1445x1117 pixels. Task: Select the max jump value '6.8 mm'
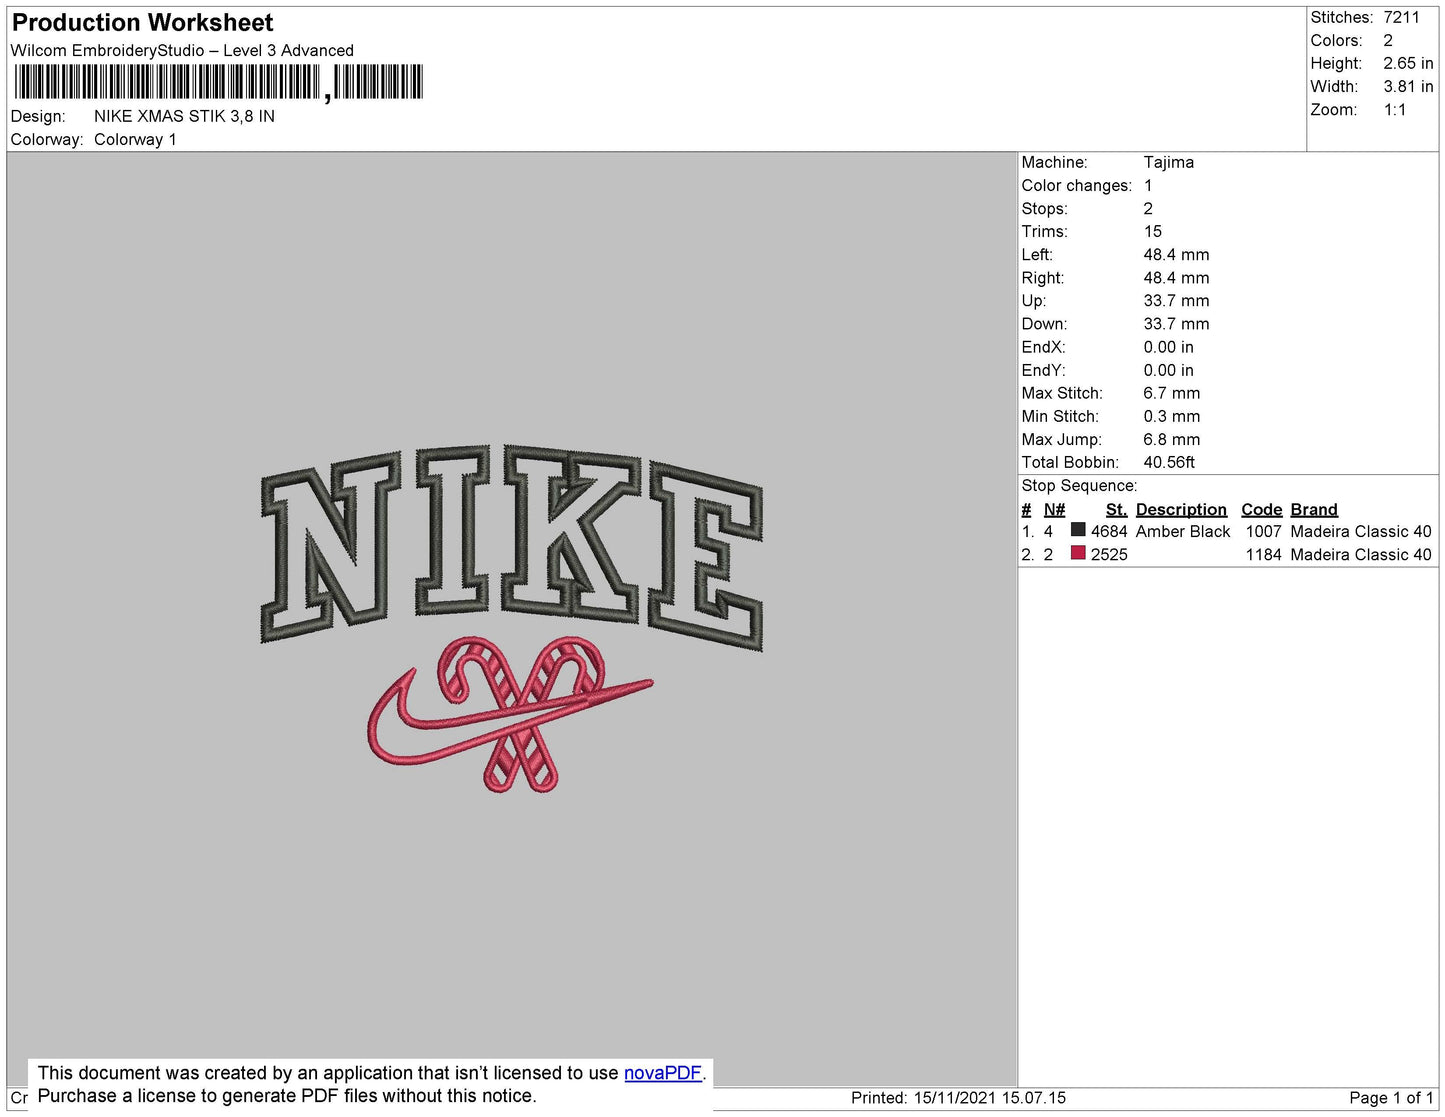point(1172,439)
